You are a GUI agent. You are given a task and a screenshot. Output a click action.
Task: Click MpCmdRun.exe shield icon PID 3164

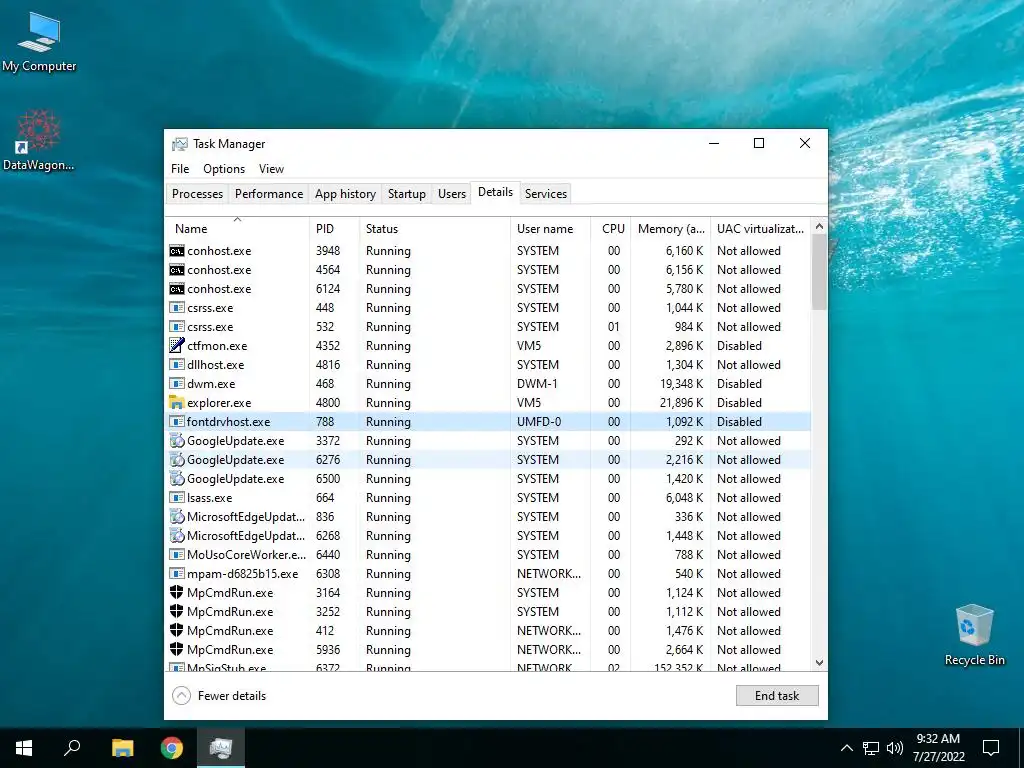pos(176,592)
